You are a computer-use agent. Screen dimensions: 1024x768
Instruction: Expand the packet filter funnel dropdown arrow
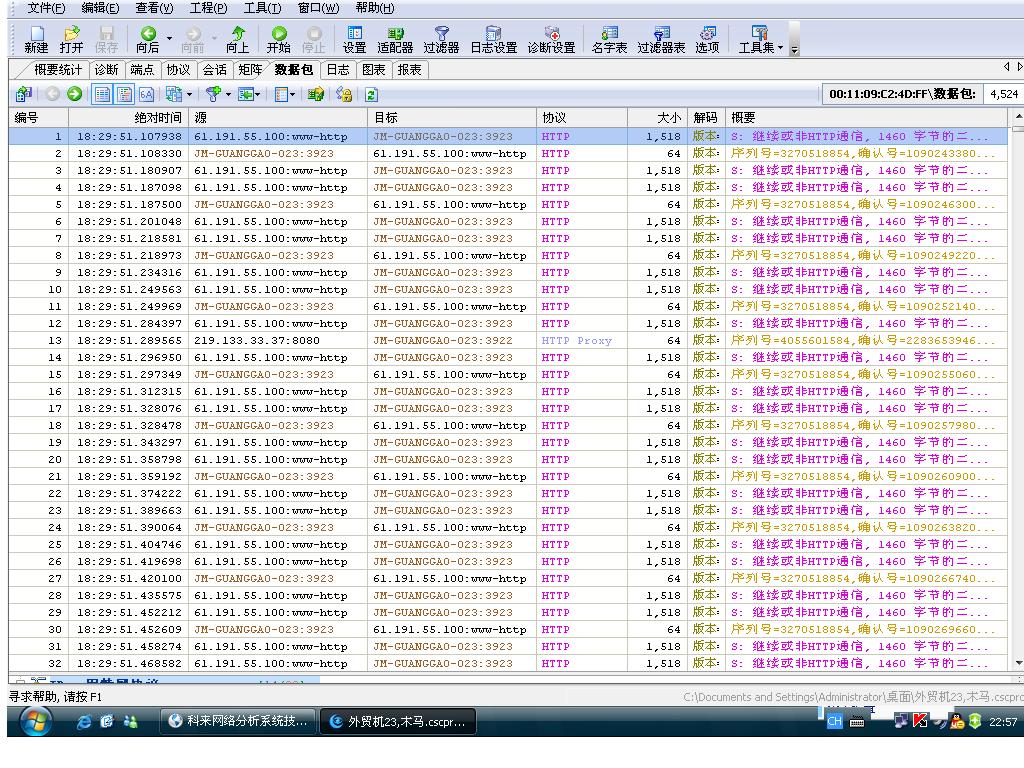(228, 94)
